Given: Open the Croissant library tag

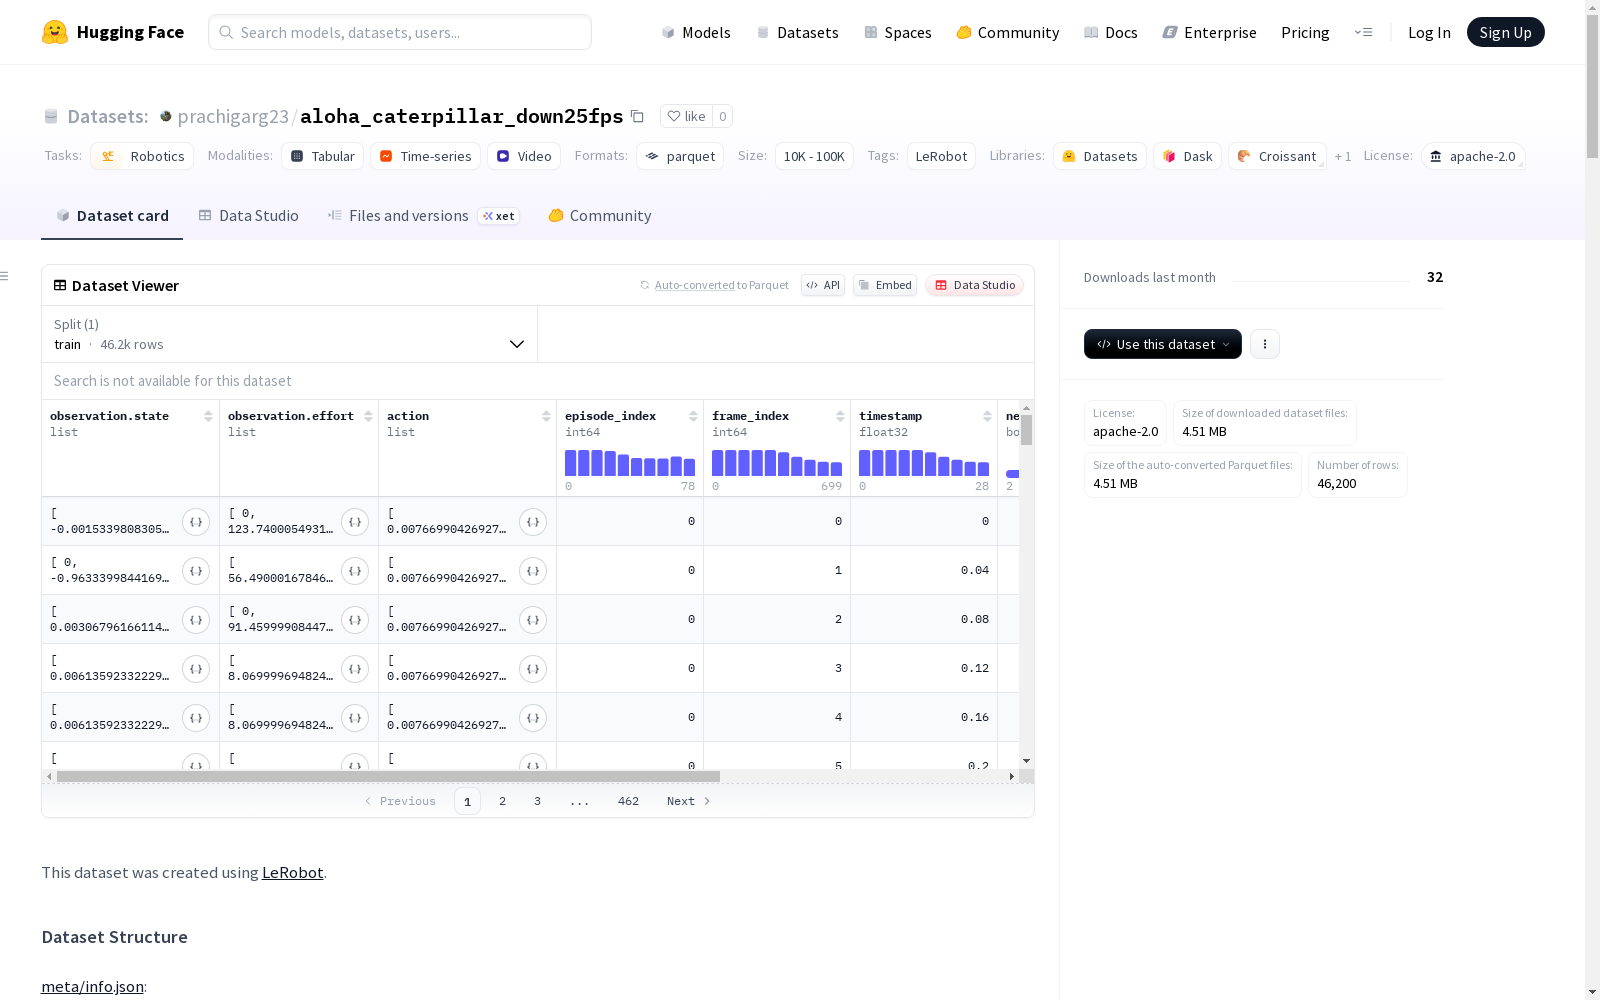Looking at the screenshot, I should coord(1277,156).
